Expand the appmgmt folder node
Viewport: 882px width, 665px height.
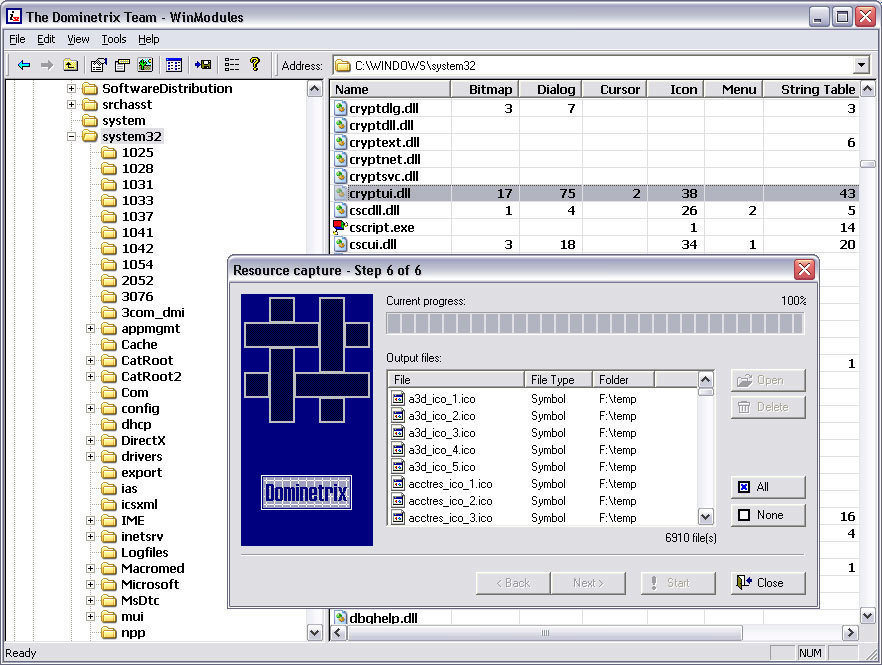tap(91, 329)
